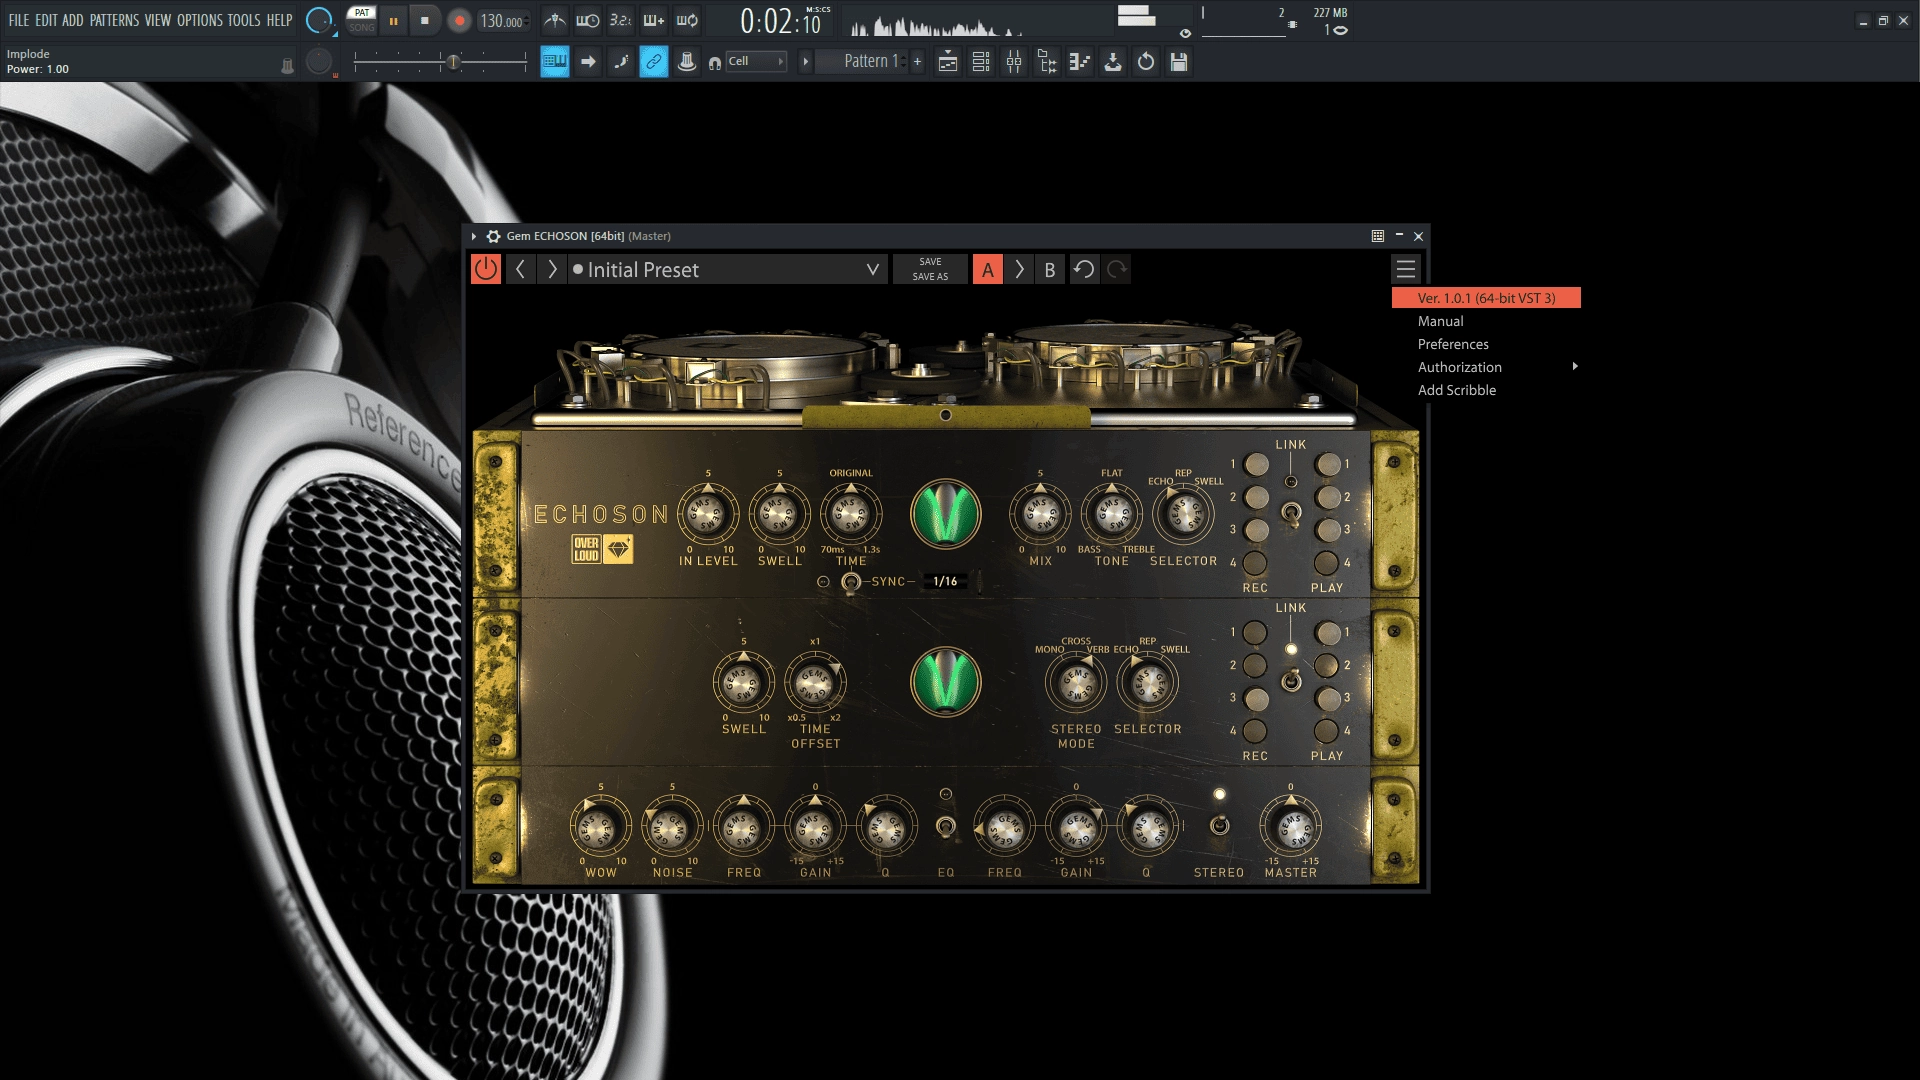The height and width of the screenshot is (1080, 1920).
Task: Click the MASTER knob
Action: (x=1291, y=827)
